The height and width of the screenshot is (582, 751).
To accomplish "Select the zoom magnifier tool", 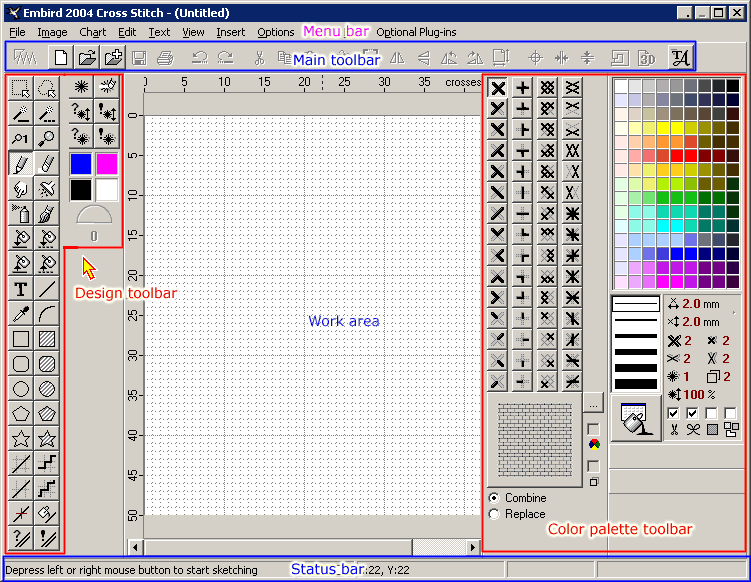I will tap(46, 138).
